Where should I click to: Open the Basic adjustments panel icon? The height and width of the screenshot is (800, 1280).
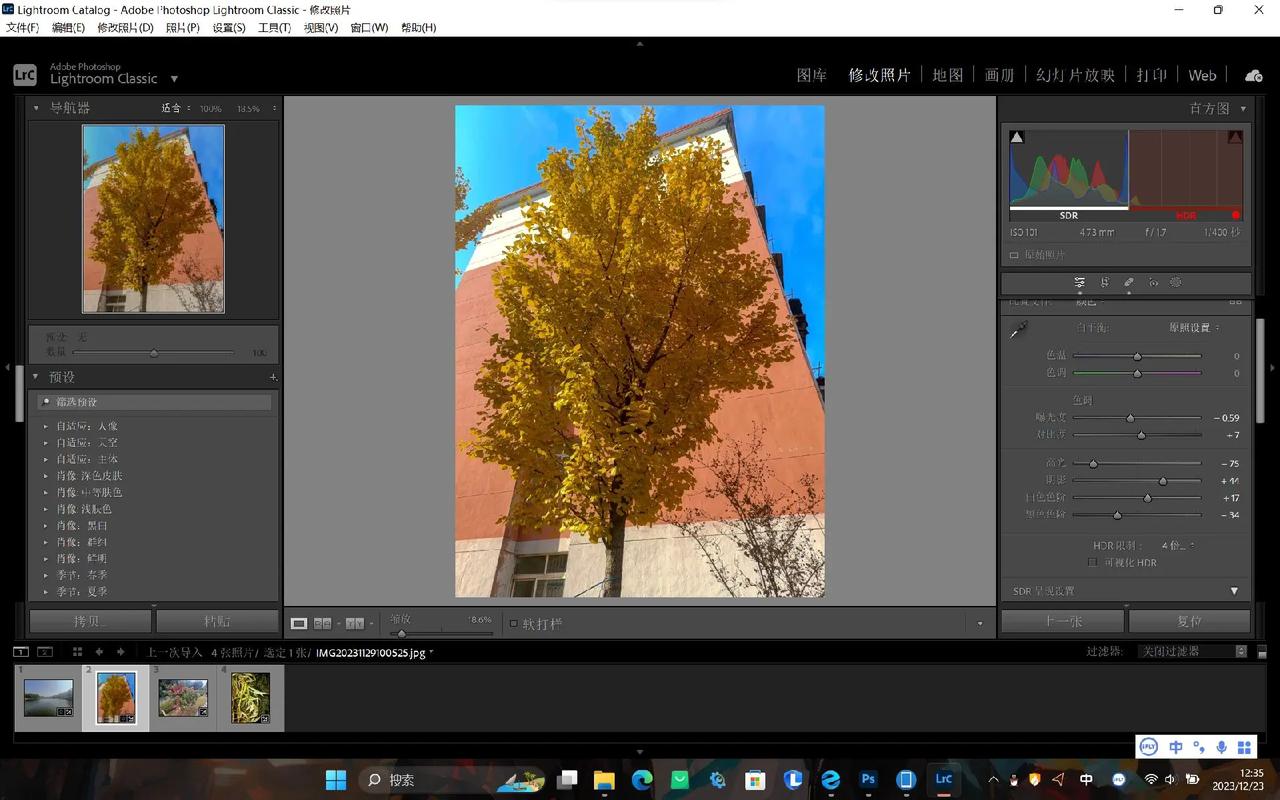tap(1080, 282)
